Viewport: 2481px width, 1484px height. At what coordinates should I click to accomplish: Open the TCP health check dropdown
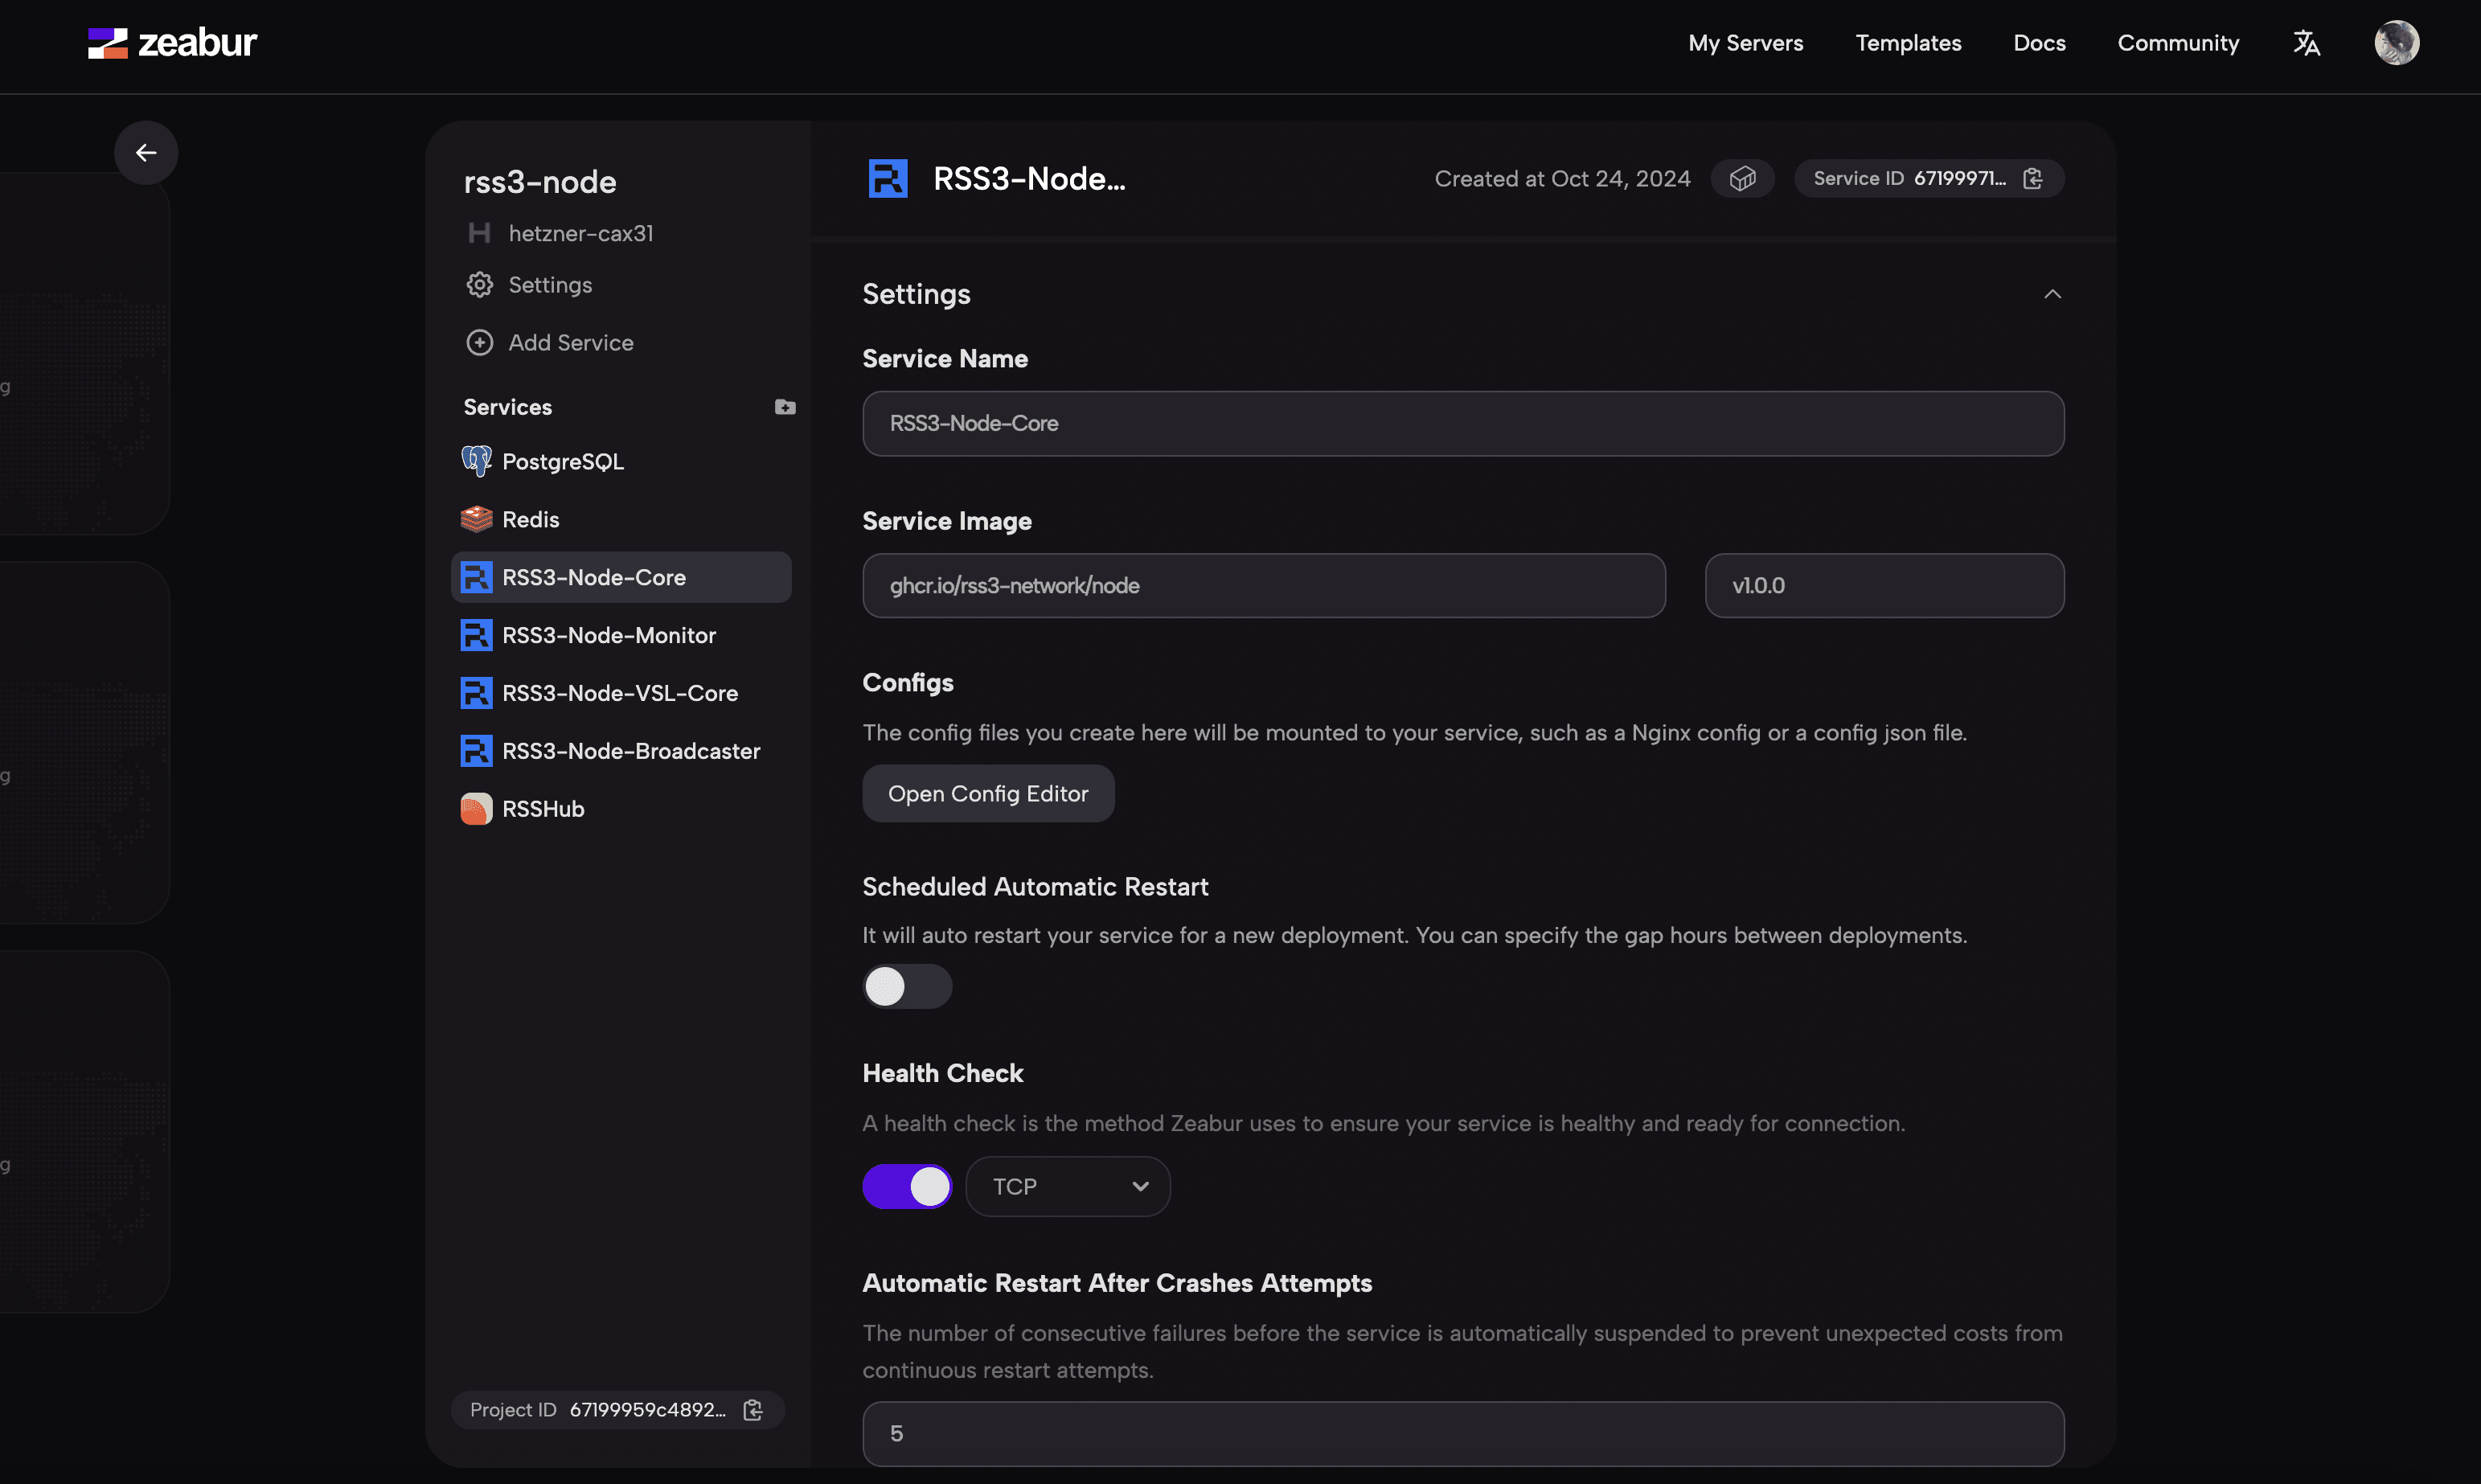[x=1068, y=1187]
